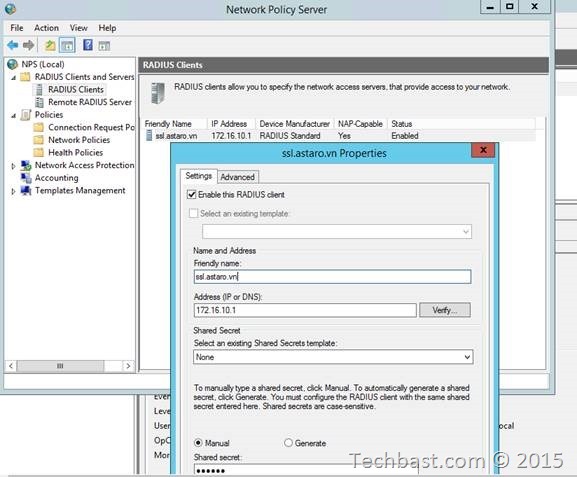Open the Shared Secrets template dropdown
Screen dimensions: 577x477
(x=333, y=357)
